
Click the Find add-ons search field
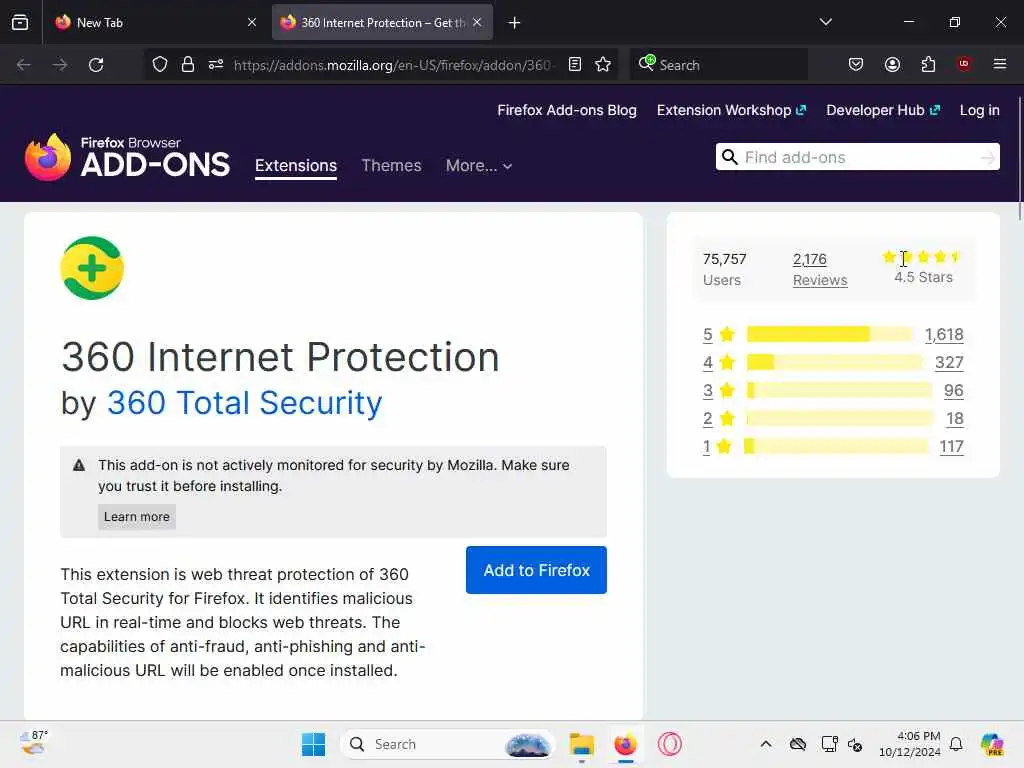click(857, 157)
